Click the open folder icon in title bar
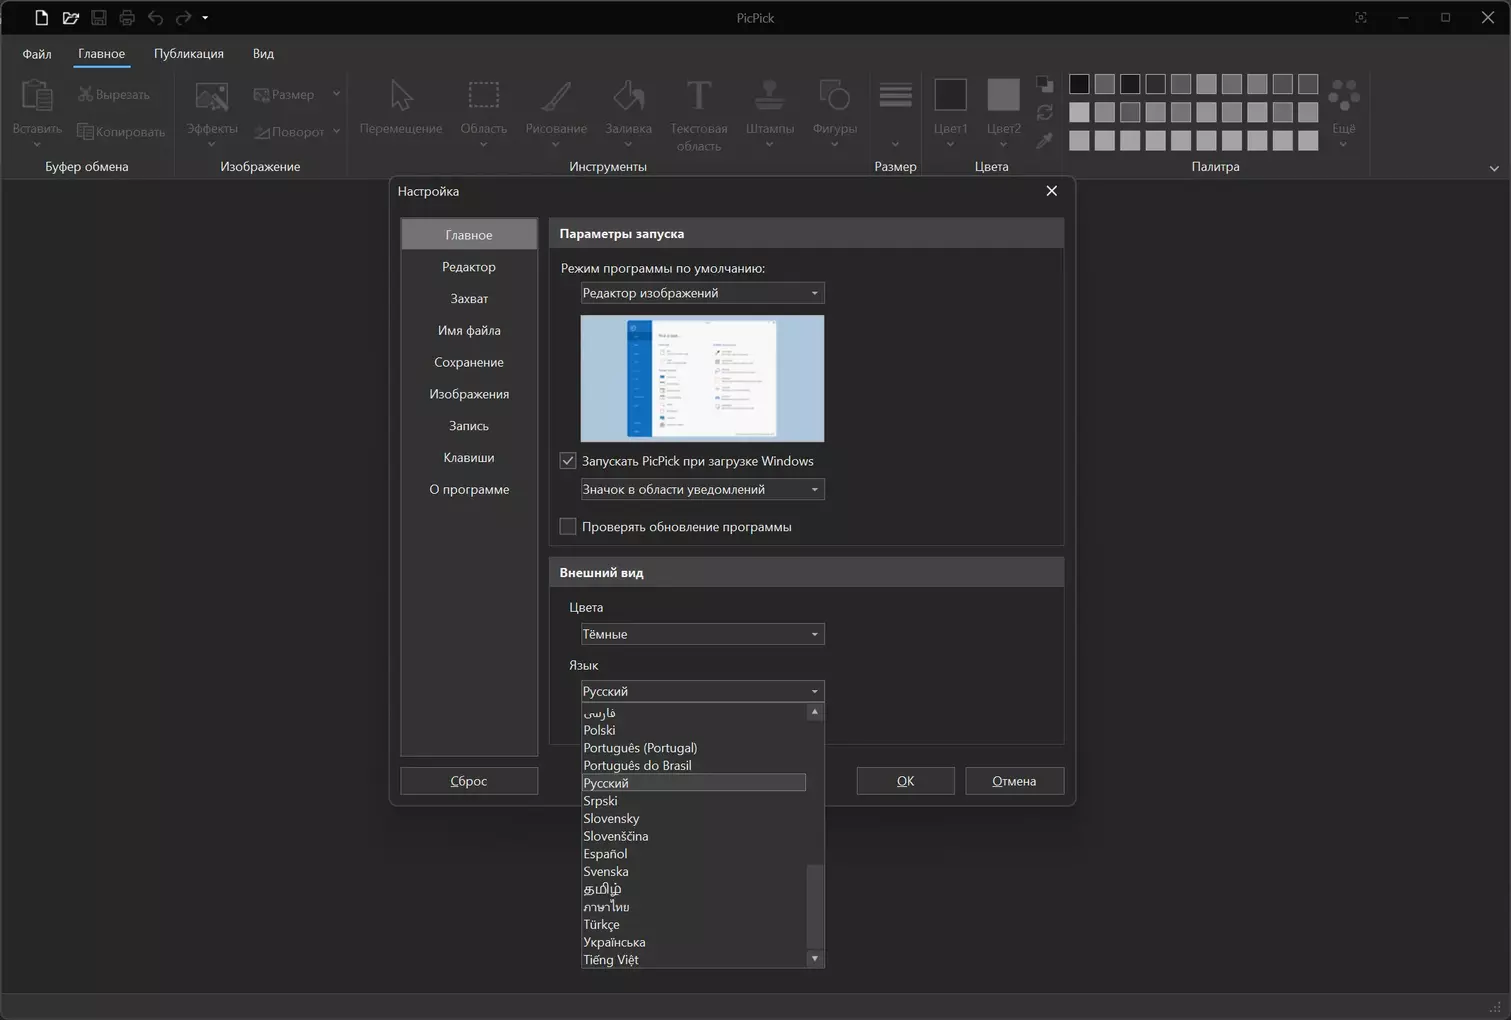The image size is (1511, 1020). click(70, 18)
